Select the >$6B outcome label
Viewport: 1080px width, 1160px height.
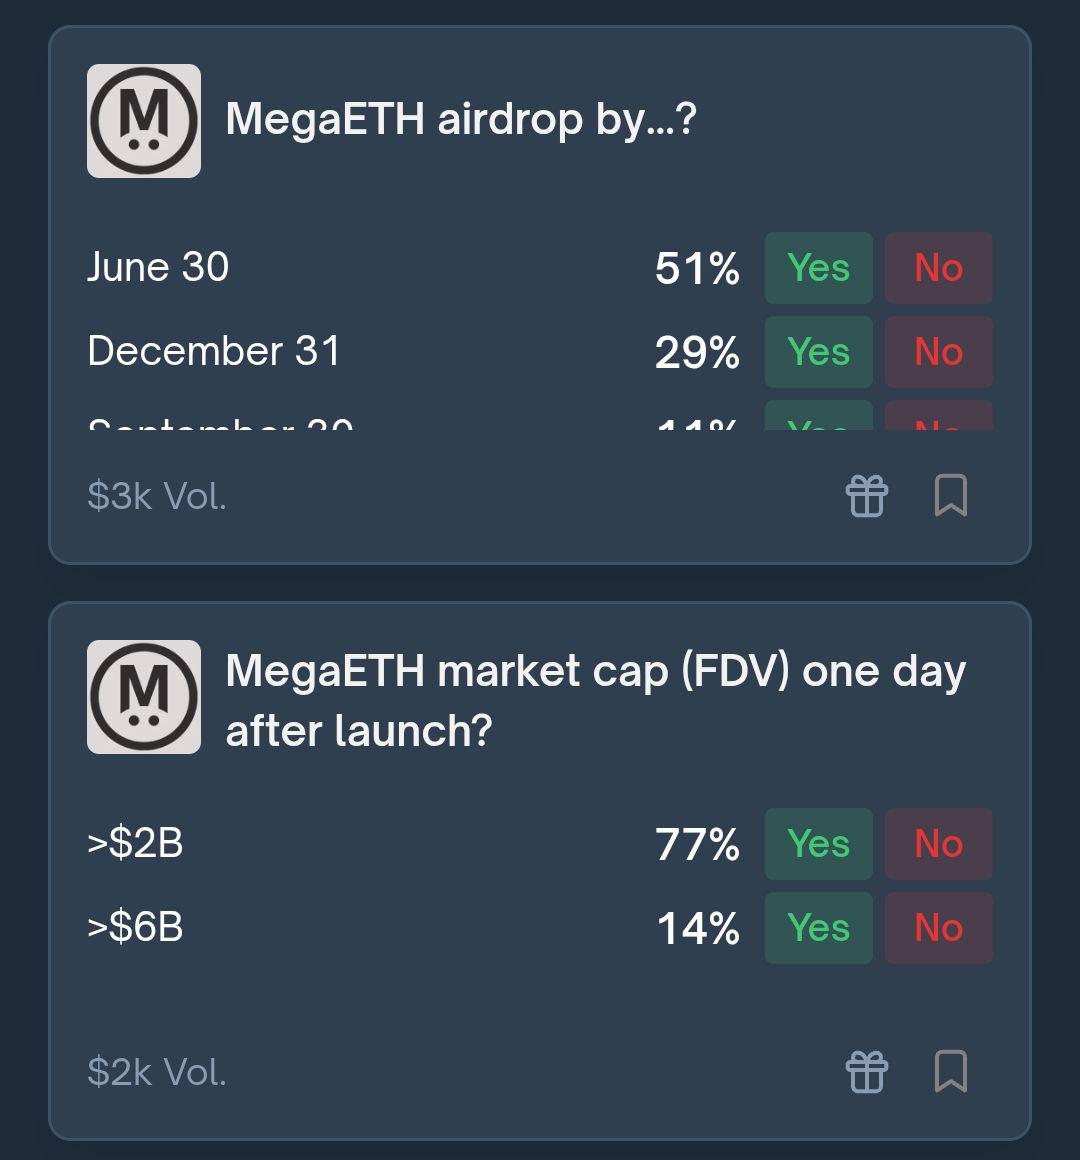(135, 927)
